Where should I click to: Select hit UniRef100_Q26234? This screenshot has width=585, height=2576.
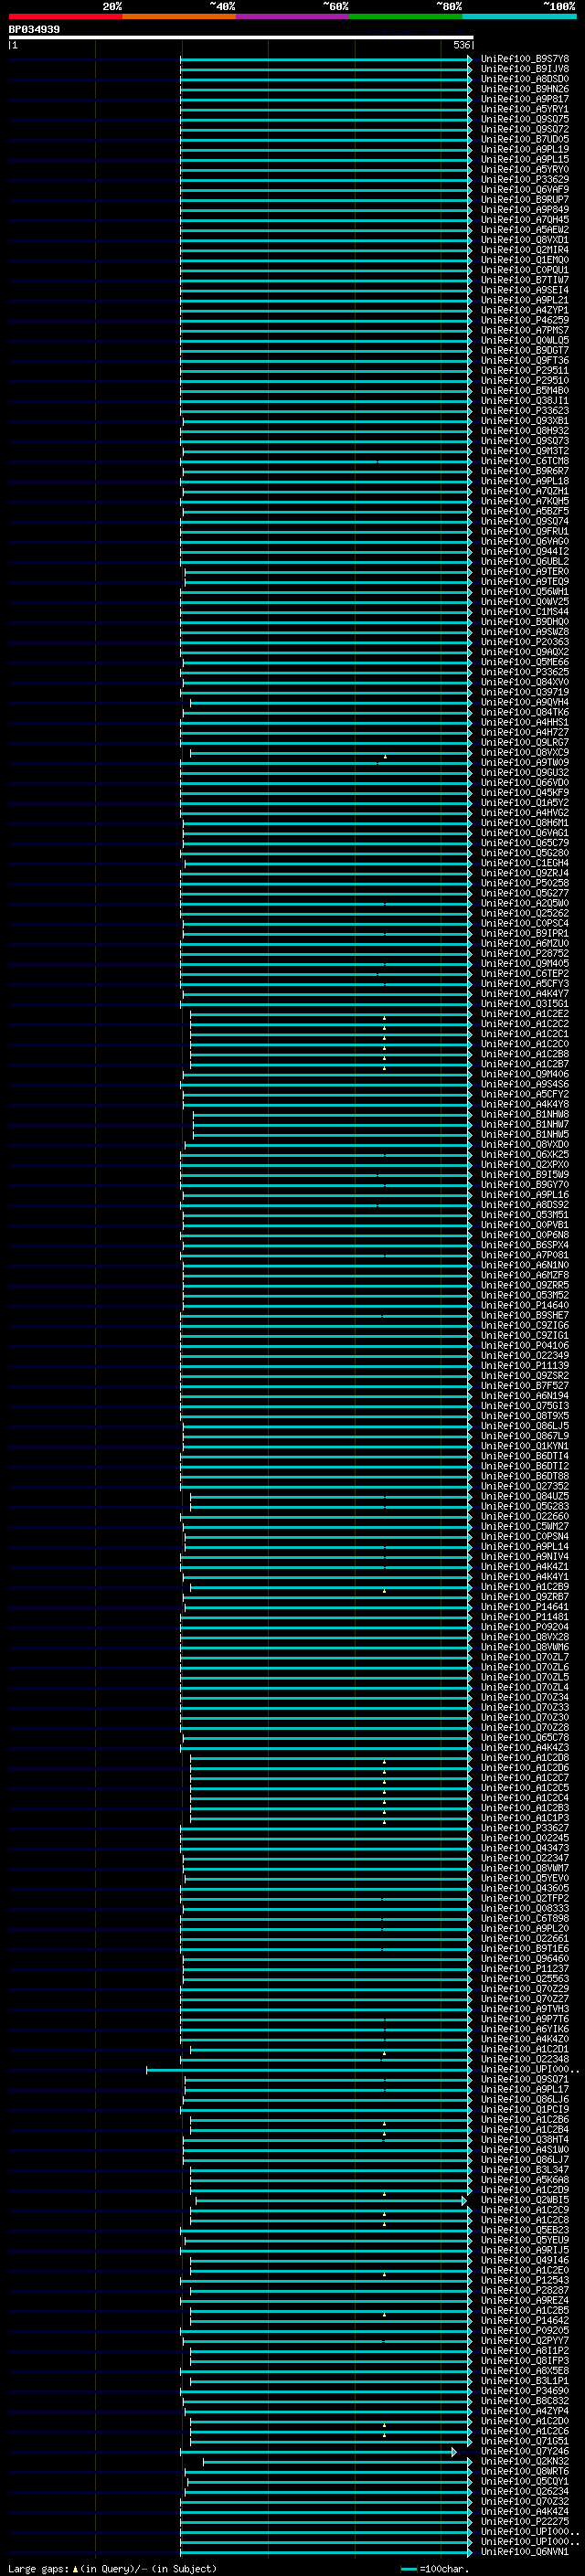[525, 2491]
